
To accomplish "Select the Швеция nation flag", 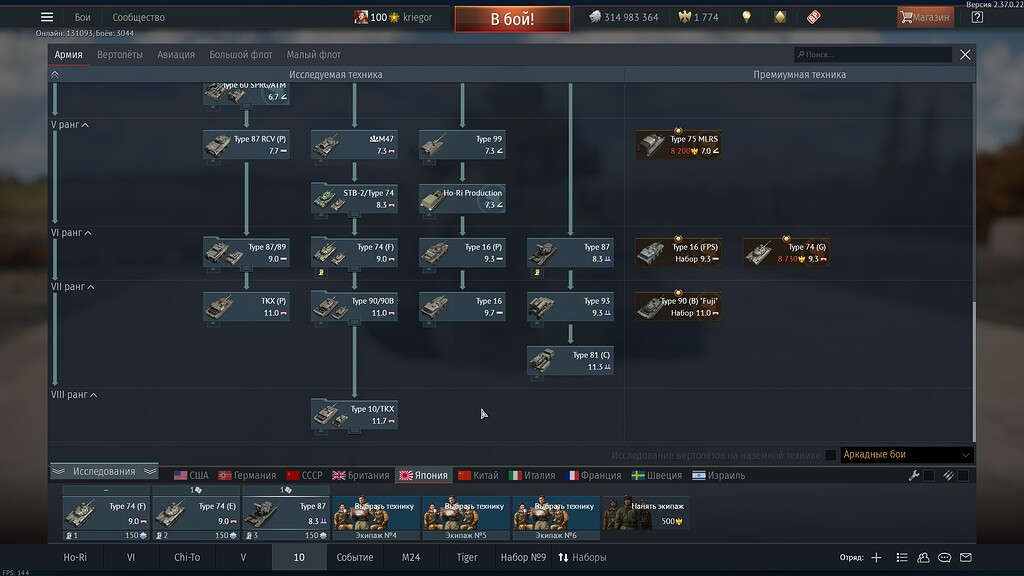I will tap(657, 475).
